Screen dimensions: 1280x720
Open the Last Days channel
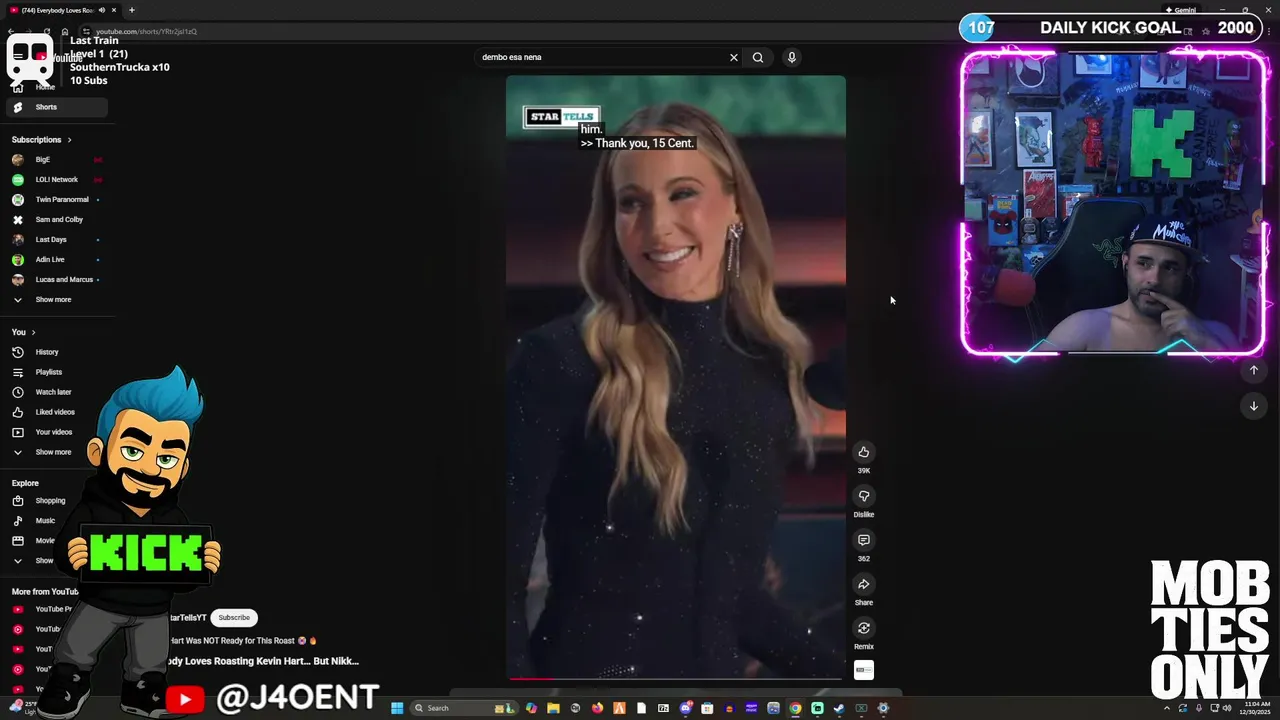(56, 240)
